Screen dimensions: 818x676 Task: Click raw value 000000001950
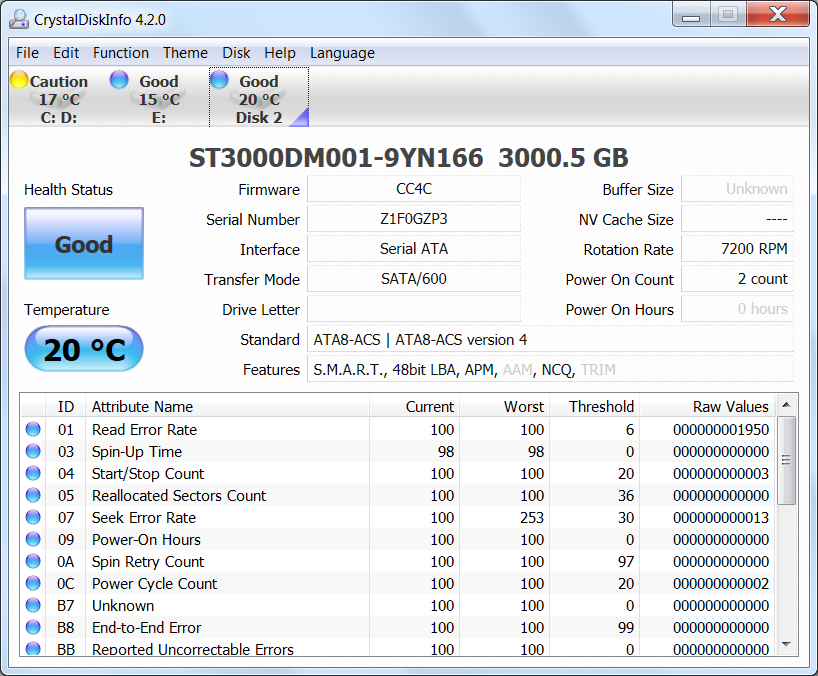click(721, 429)
